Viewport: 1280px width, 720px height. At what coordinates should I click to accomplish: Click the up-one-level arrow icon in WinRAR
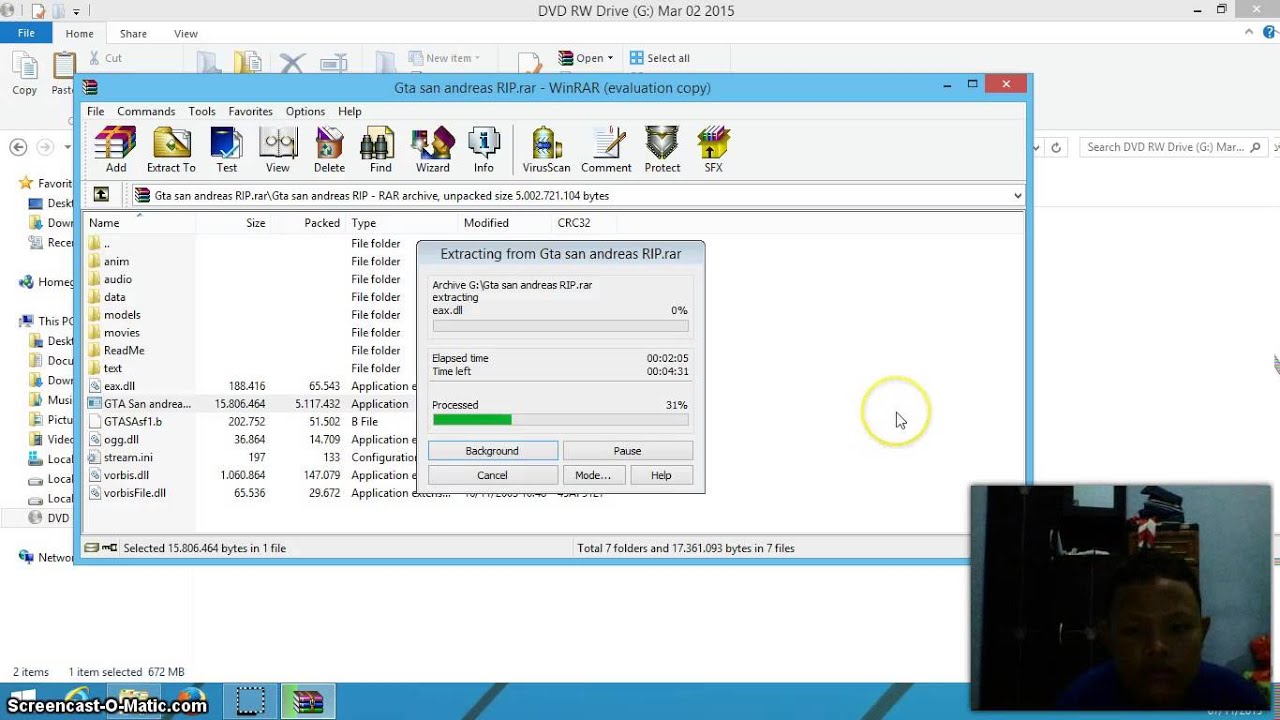point(101,195)
